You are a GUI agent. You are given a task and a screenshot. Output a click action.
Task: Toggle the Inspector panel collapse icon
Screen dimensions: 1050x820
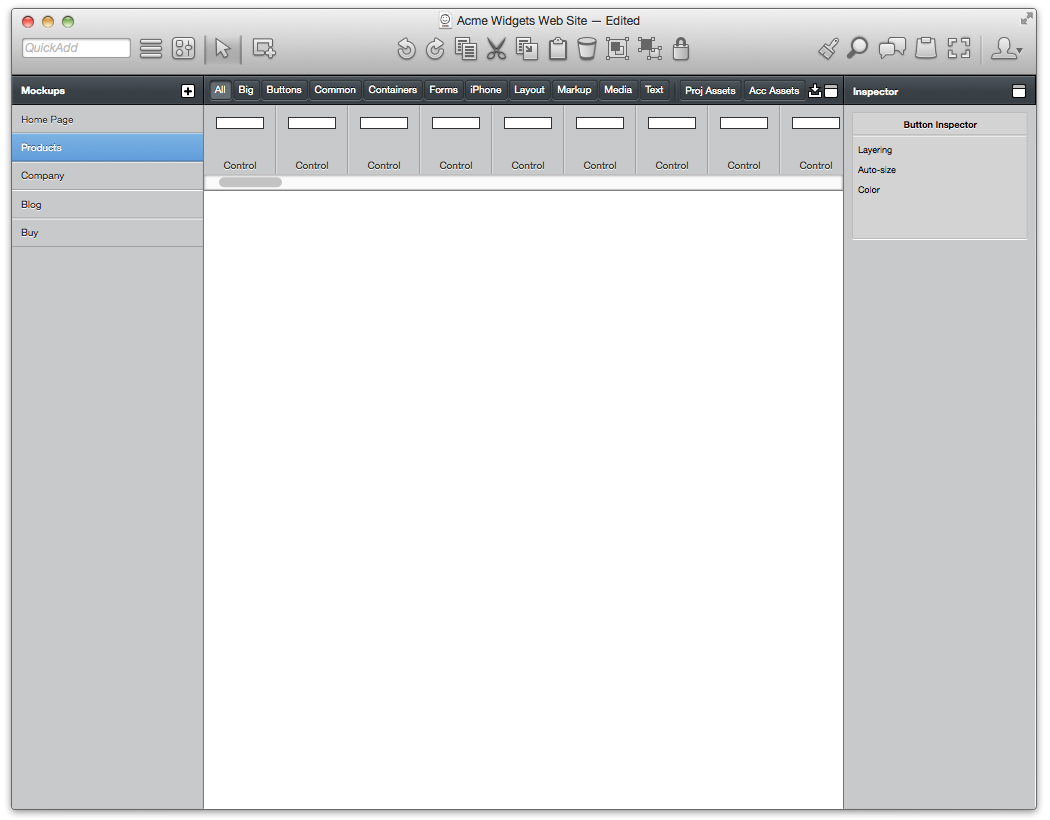(1019, 91)
